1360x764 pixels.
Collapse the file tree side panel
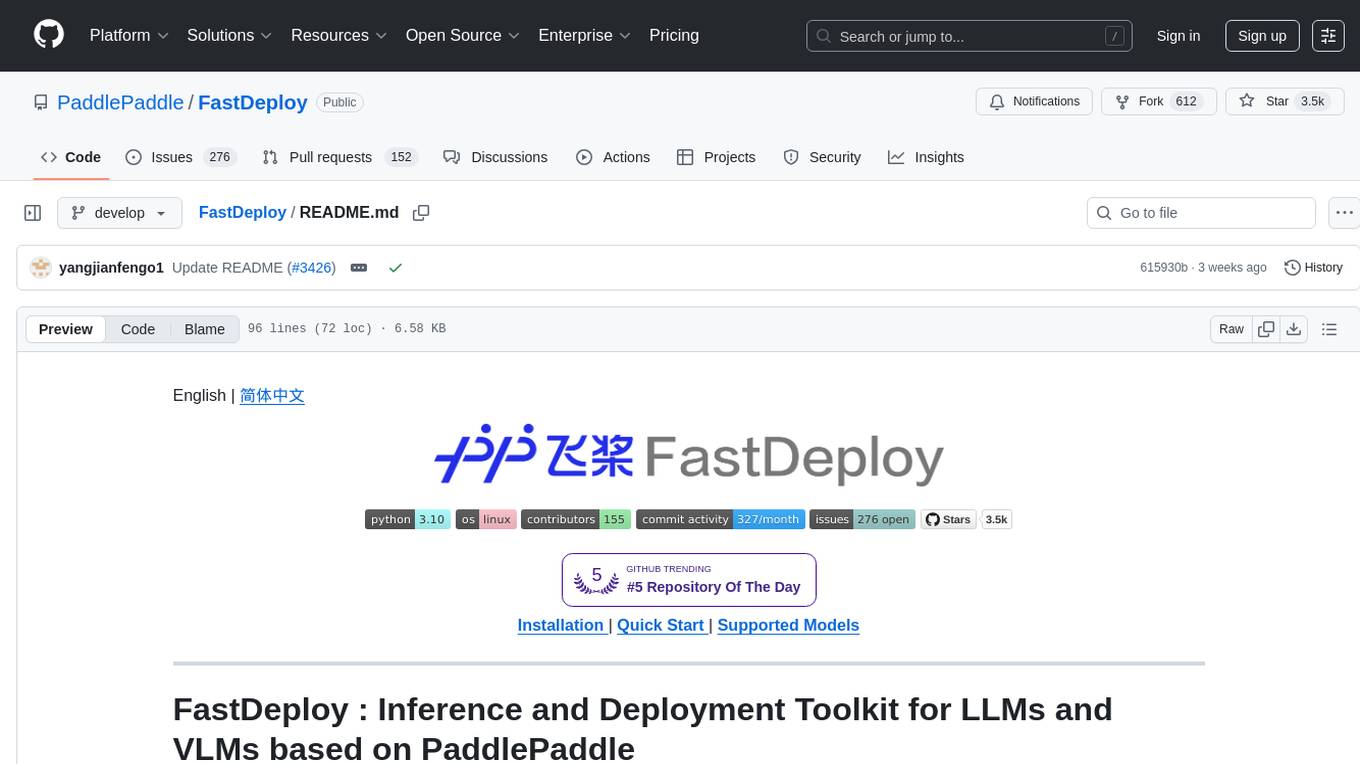[x=33, y=213]
